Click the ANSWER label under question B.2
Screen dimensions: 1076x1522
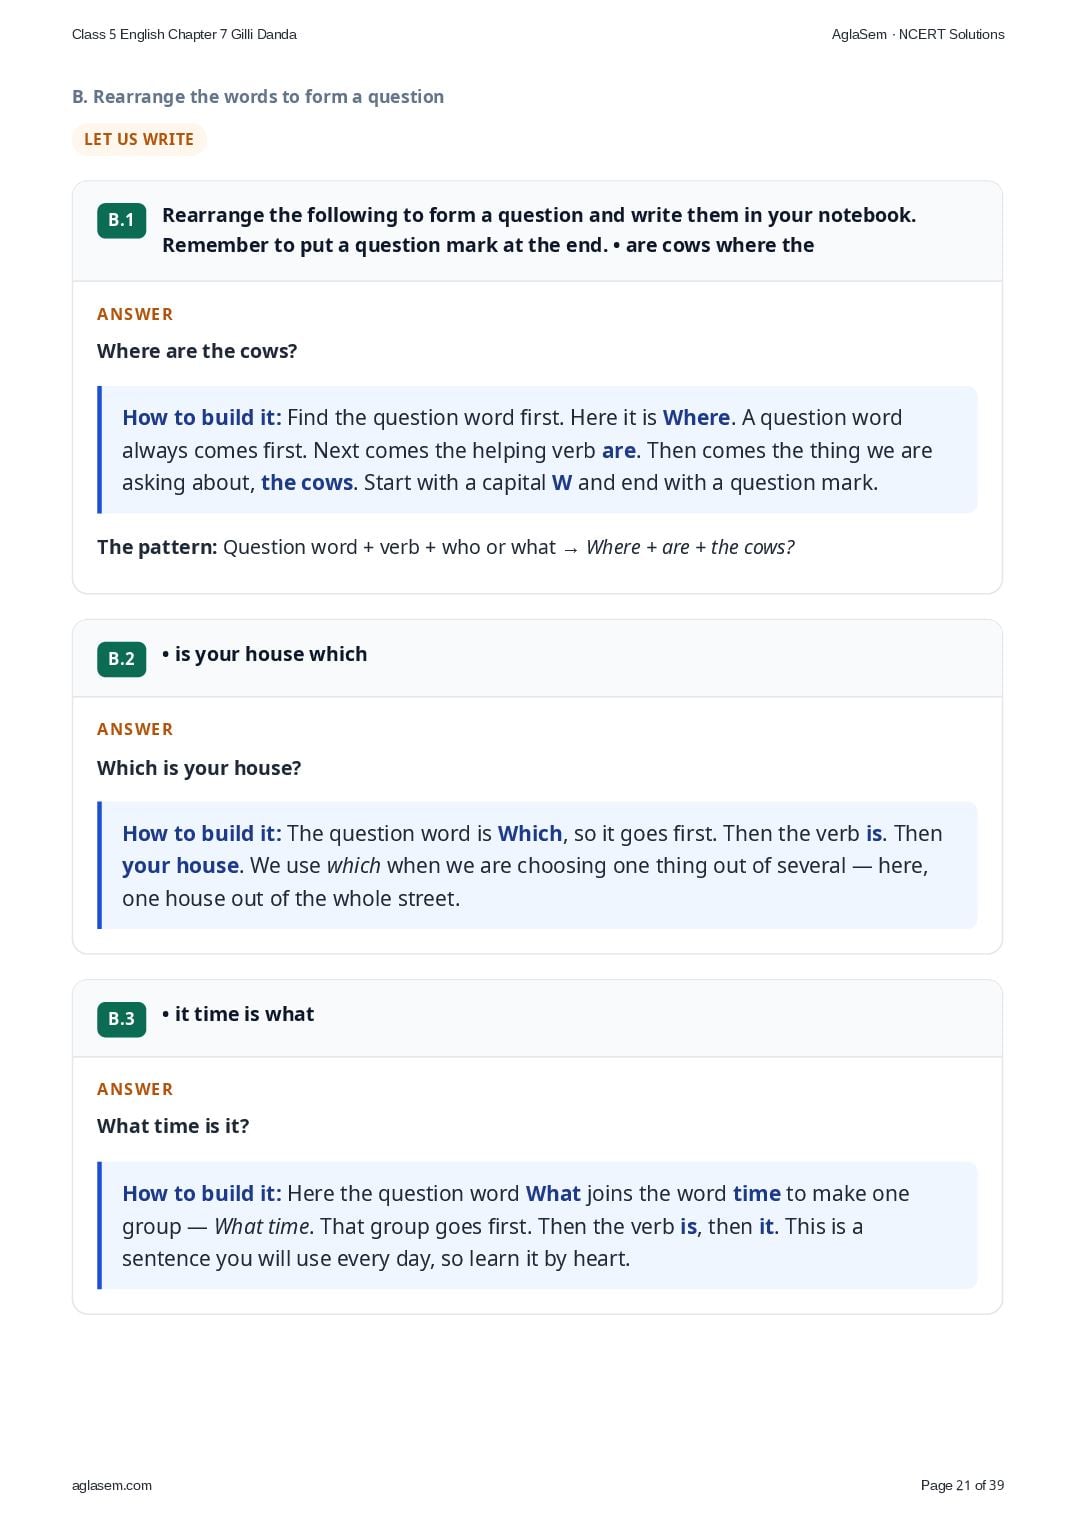tap(135, 729)
